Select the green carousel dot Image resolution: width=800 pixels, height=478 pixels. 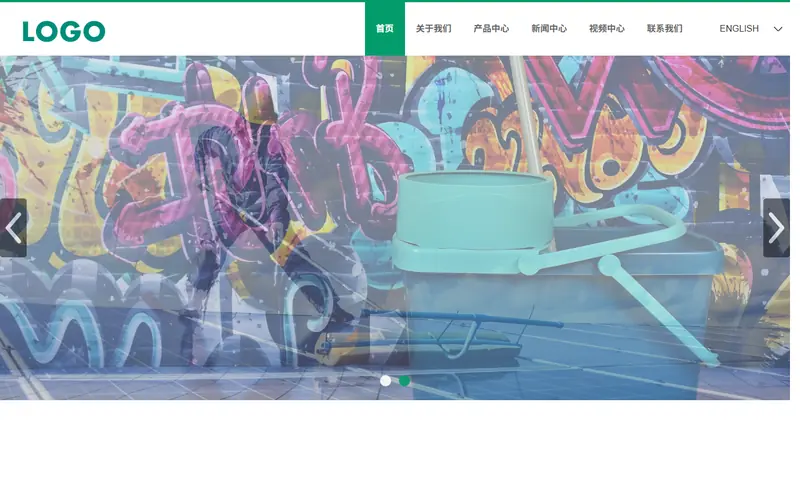[404, 381]
